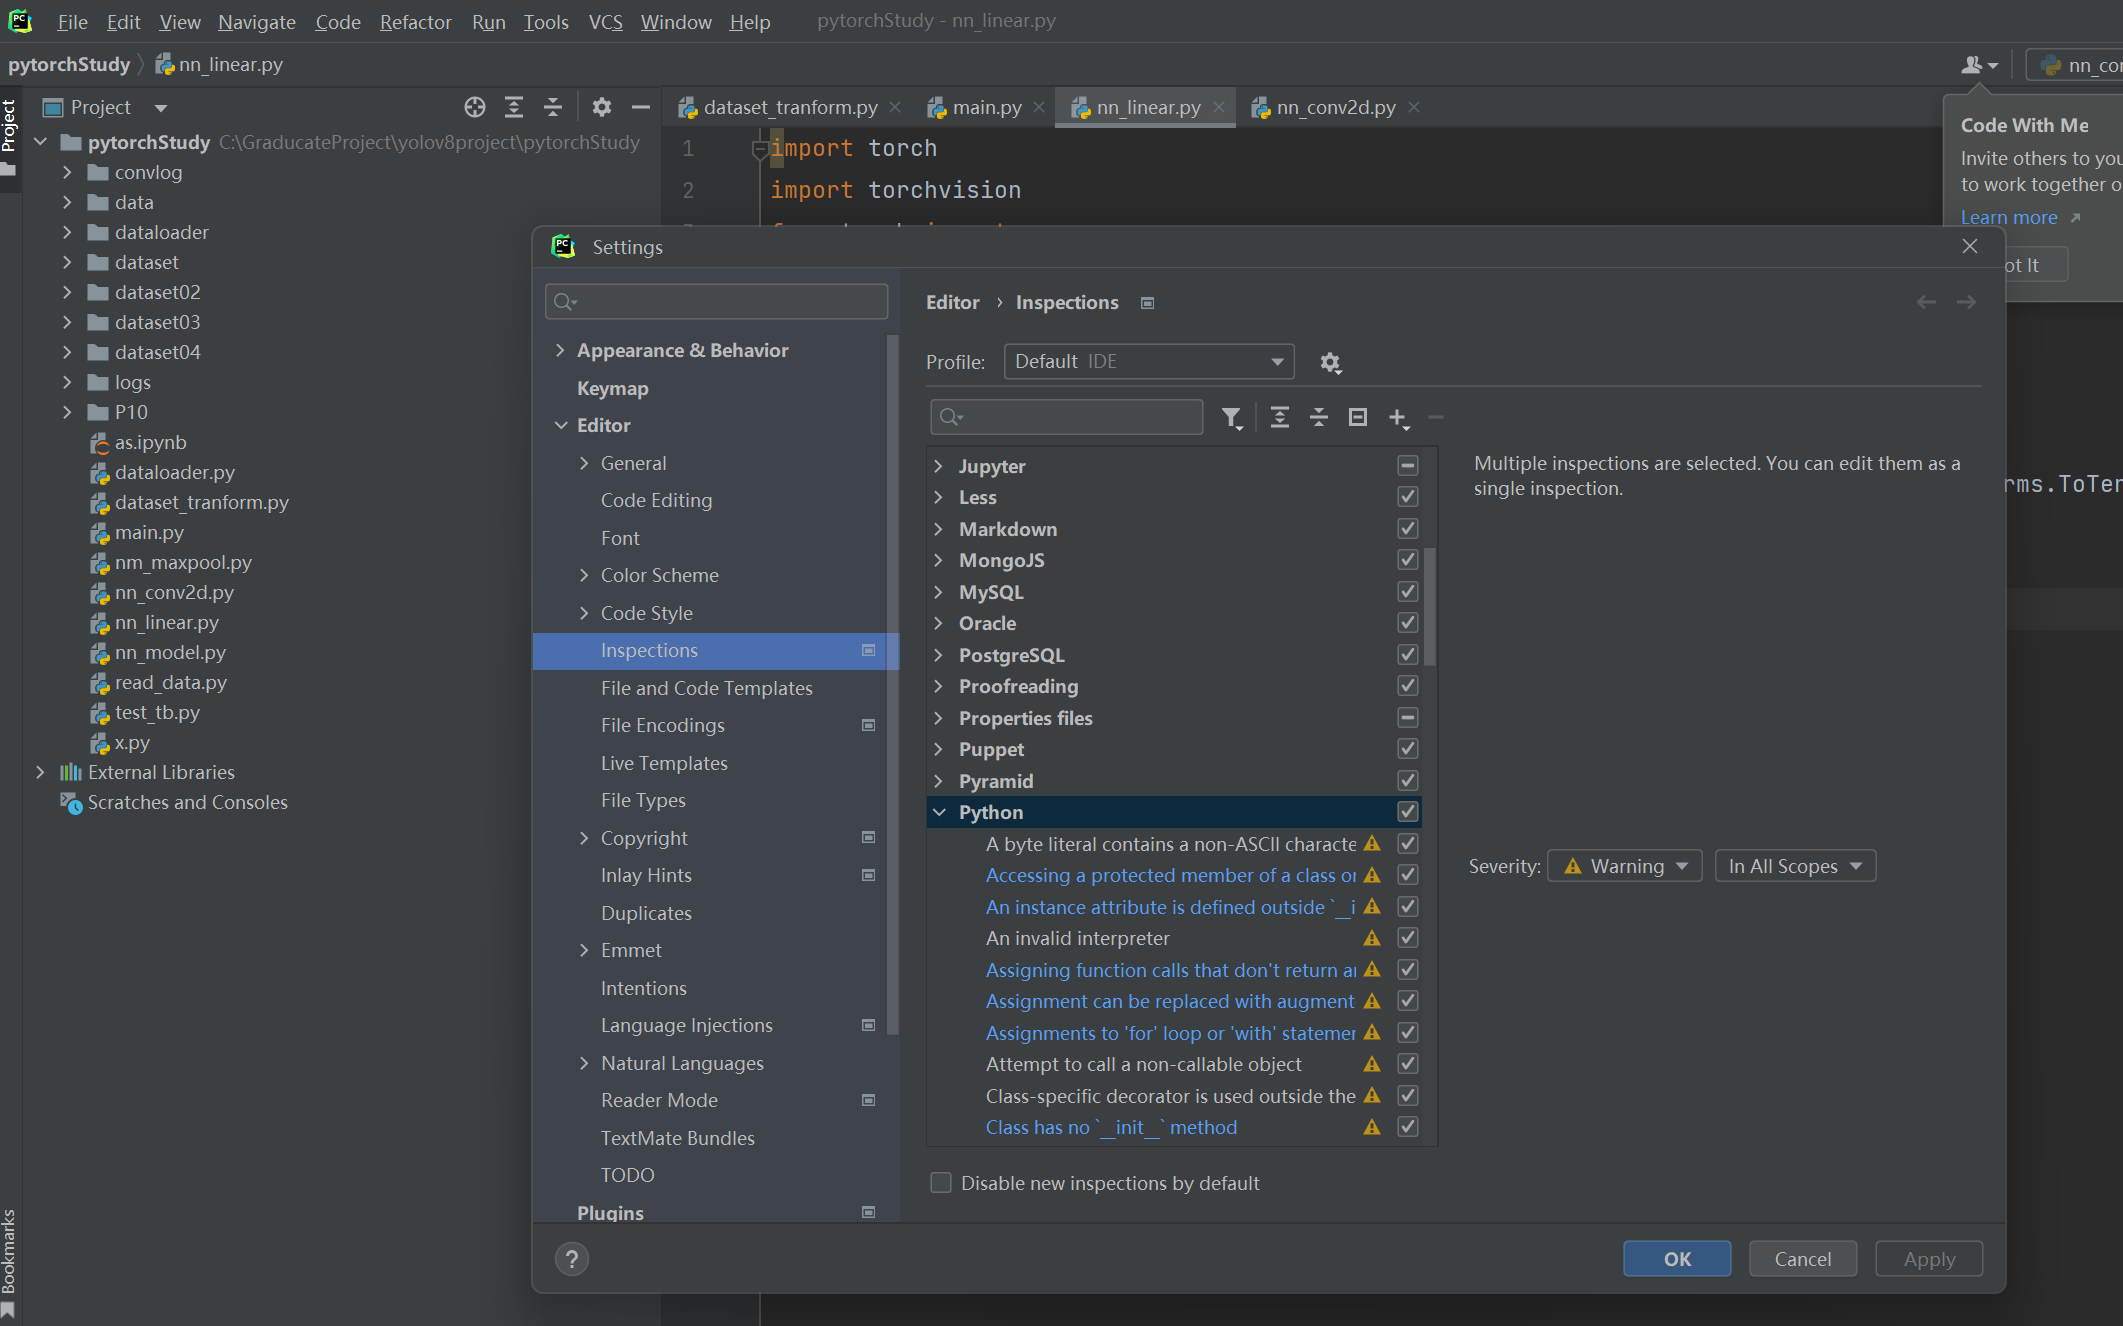Image resolution: width=2123 pixels, height=1326 pixels.
Task: Open profile gear settings icon
Action: click(x=1330, y=362)
